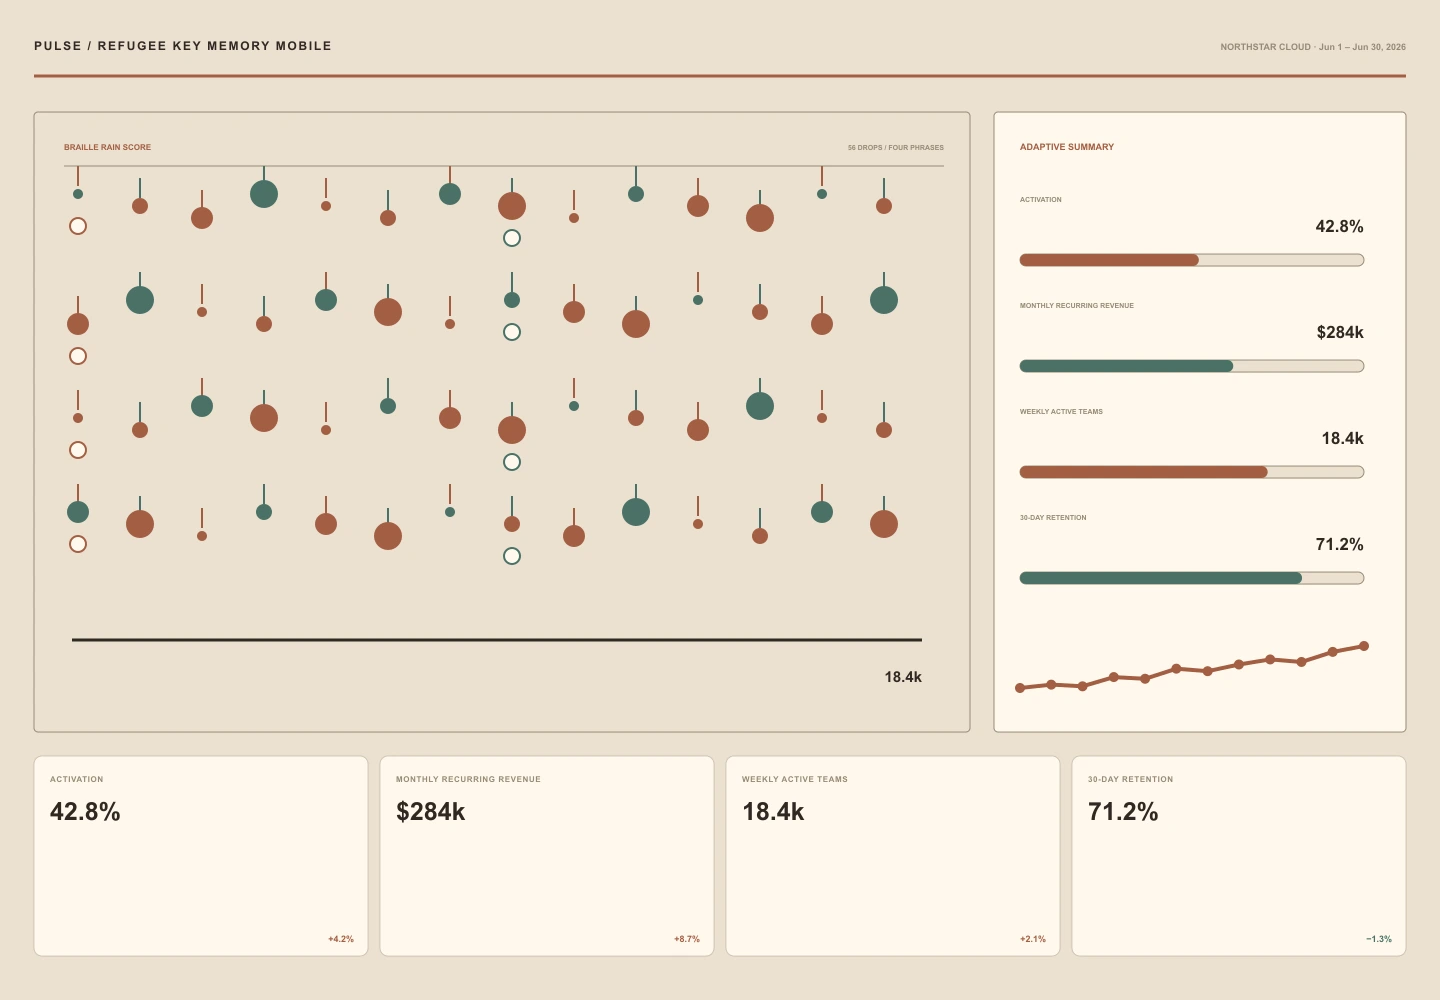Image resolution: width=1440 pixels, height=1000 pixels.
Task: Click the Monthly Recurring Revenue progress bar
Action: tap(1192, 366)
